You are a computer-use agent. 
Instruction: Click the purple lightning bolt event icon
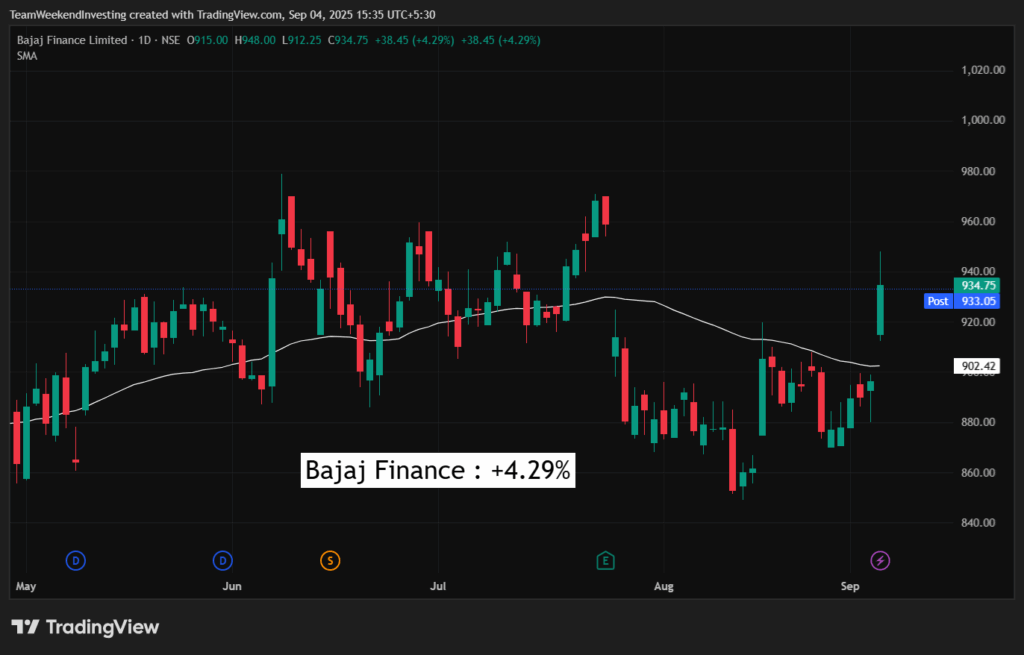[880, 560]
